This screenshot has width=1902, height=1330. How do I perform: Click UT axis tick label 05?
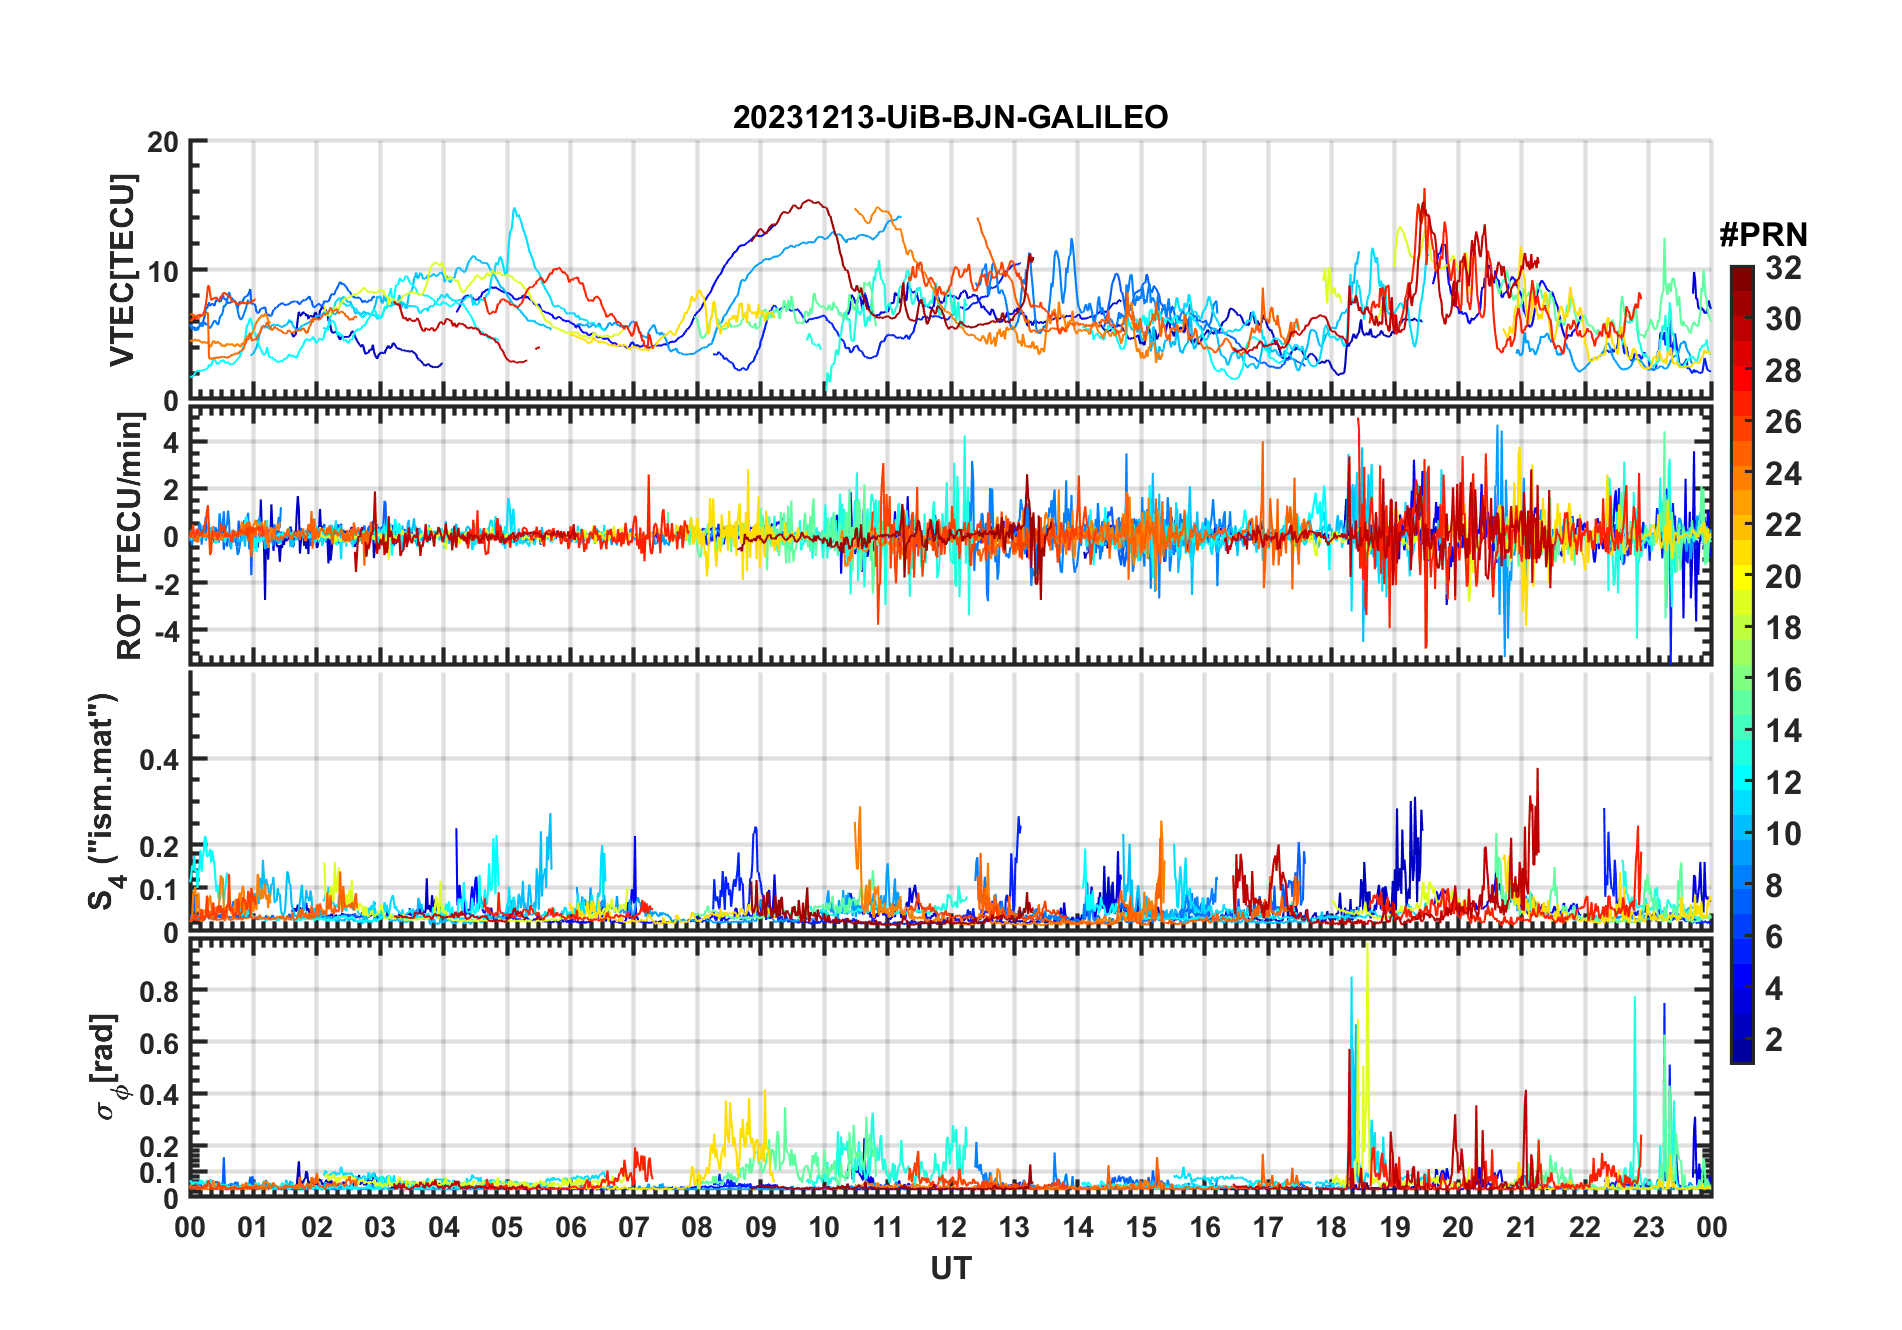click(507, 1227)
